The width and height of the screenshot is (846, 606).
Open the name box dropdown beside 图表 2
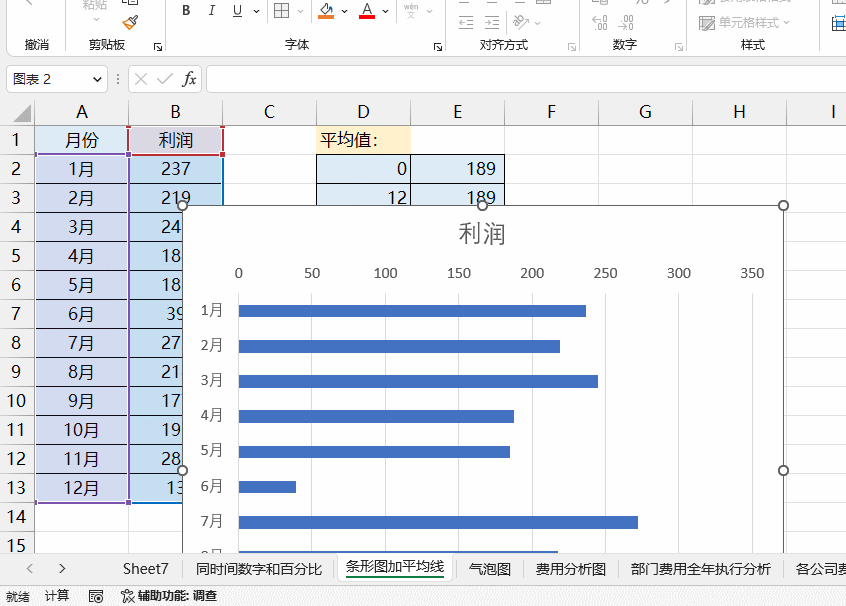[x=97, y=79]
